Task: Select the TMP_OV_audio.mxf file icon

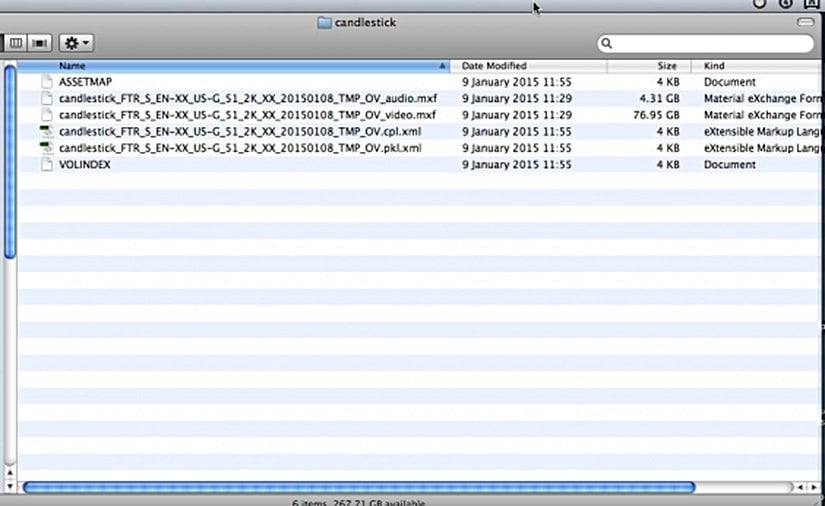Action: click(45, 99)
